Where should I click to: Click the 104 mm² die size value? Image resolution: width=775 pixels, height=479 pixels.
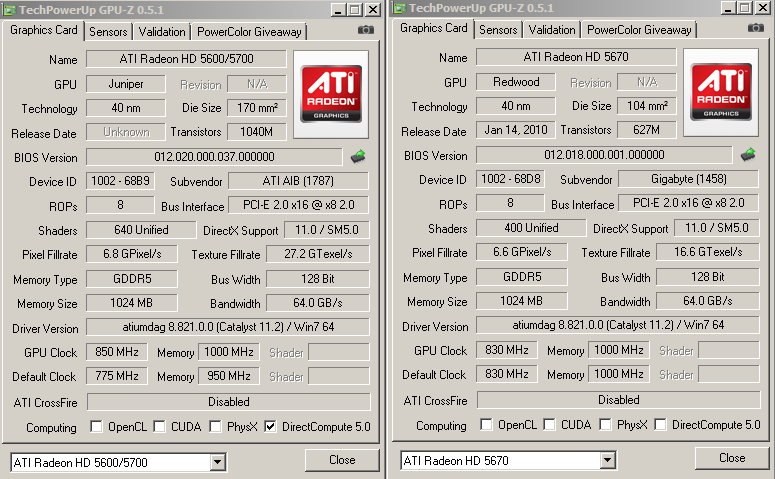pos(647,106)
